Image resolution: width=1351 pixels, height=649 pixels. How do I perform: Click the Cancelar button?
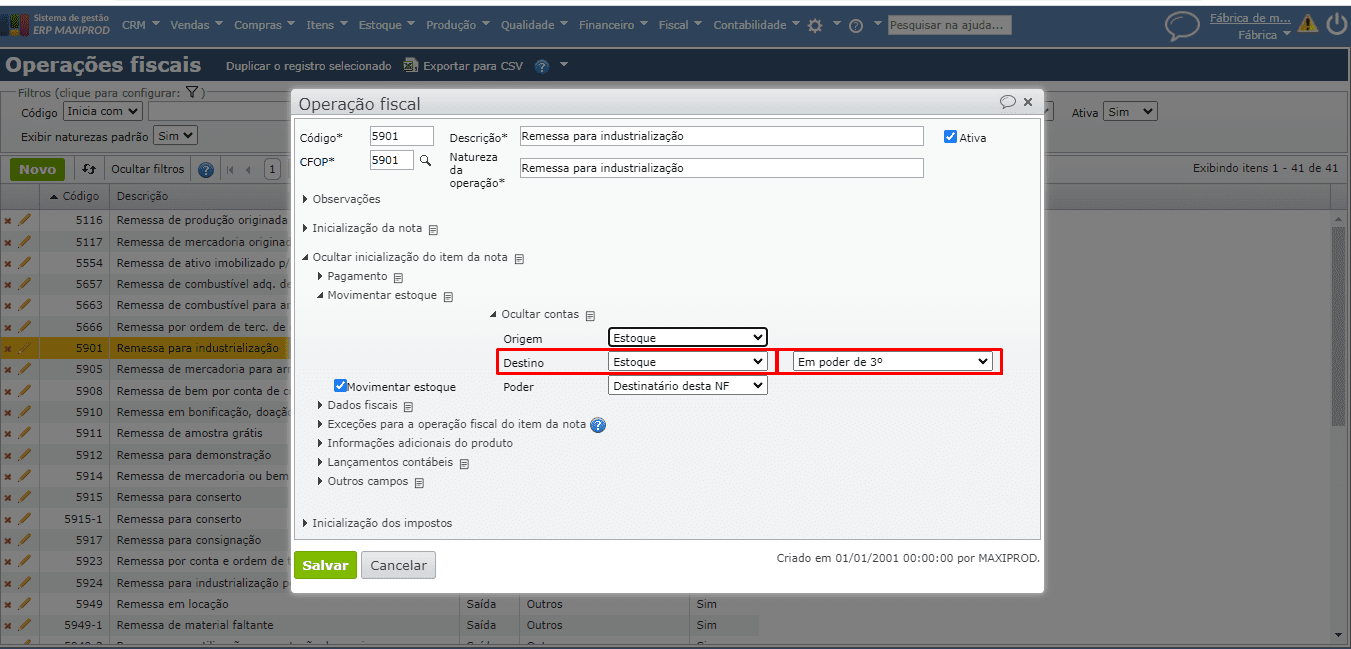398,565
